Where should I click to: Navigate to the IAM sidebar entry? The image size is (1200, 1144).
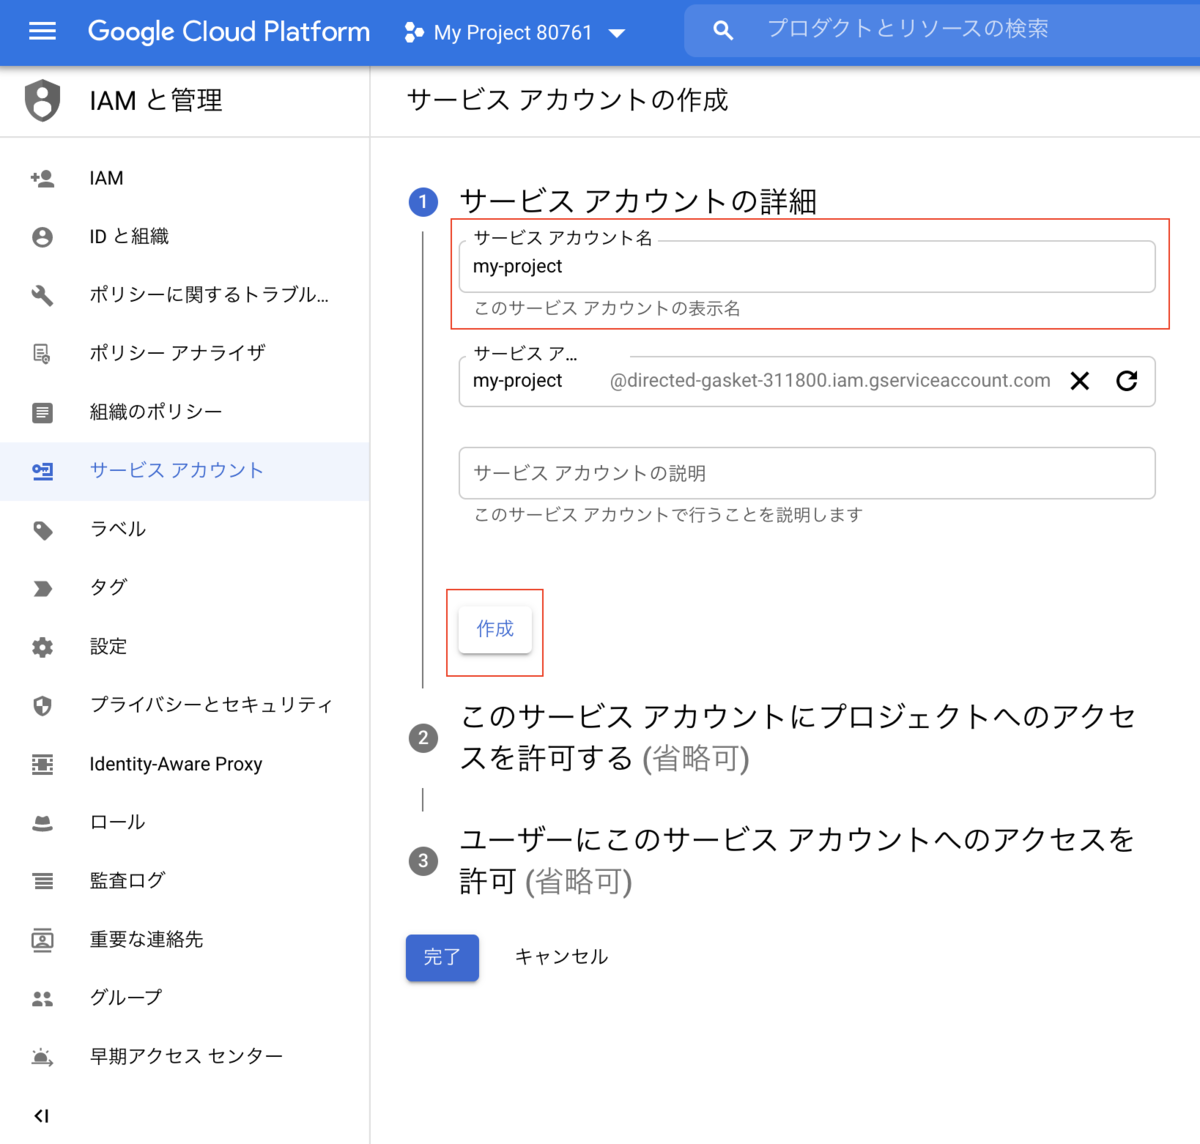pos(106,177)
